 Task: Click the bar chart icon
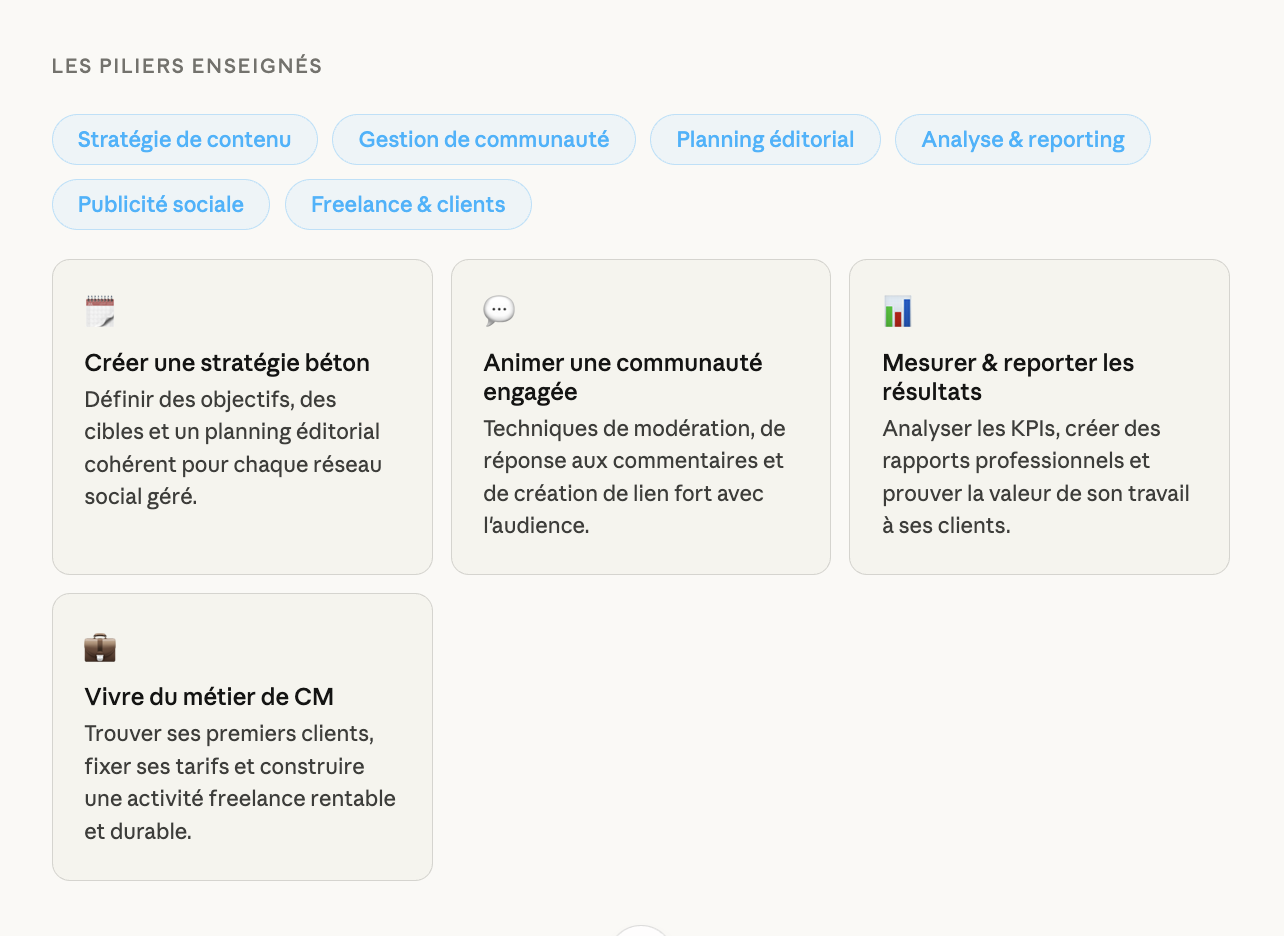(x=898, y=311)
